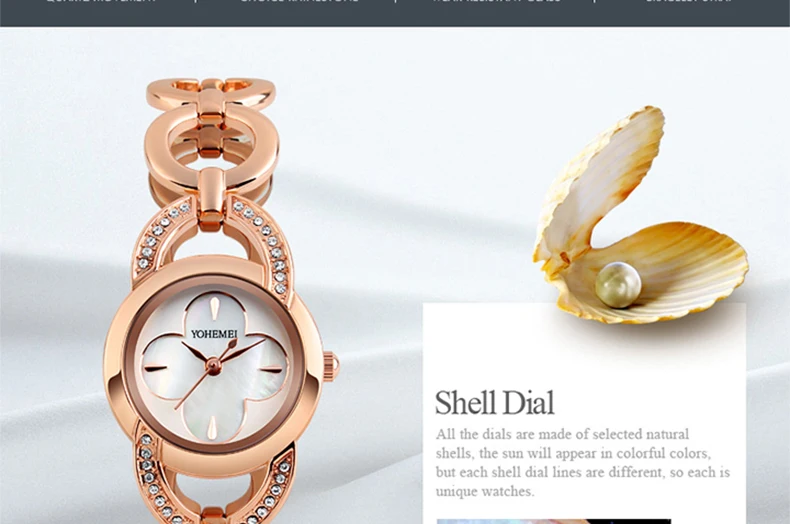Click the watch crown knob
Screen dimensions: 790x524
click(x=331, y=367)
